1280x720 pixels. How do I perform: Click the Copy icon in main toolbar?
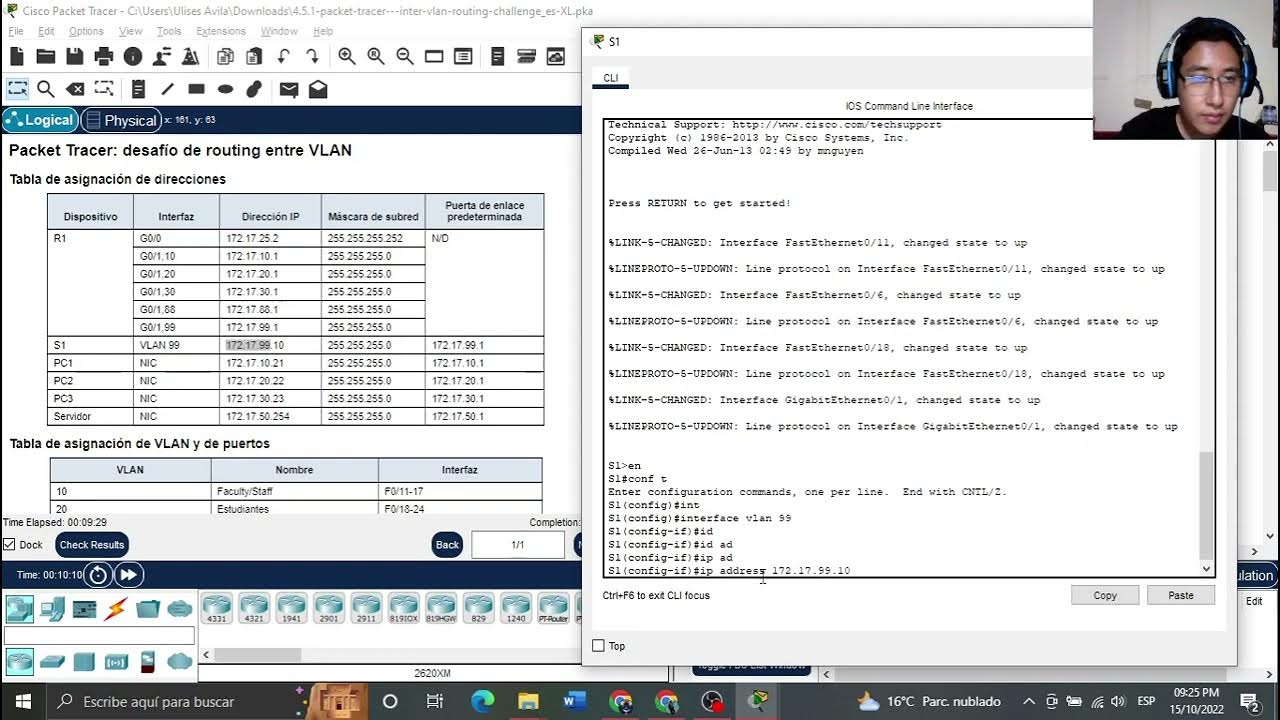225,57
